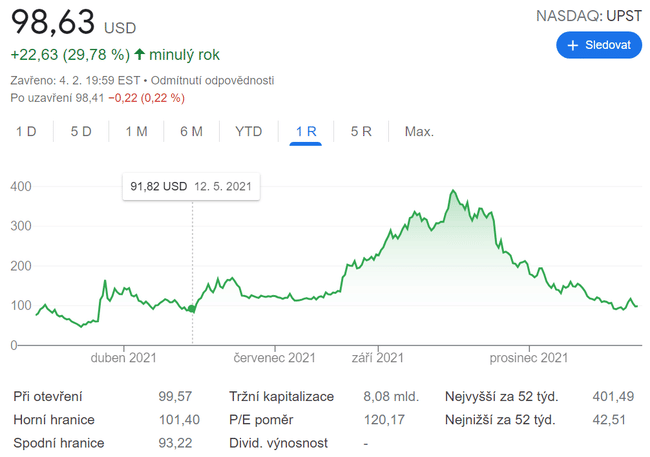Click the chart peak near 400 USD
The height and width of the screenshot is (457, 650).
tap(454, 191)
